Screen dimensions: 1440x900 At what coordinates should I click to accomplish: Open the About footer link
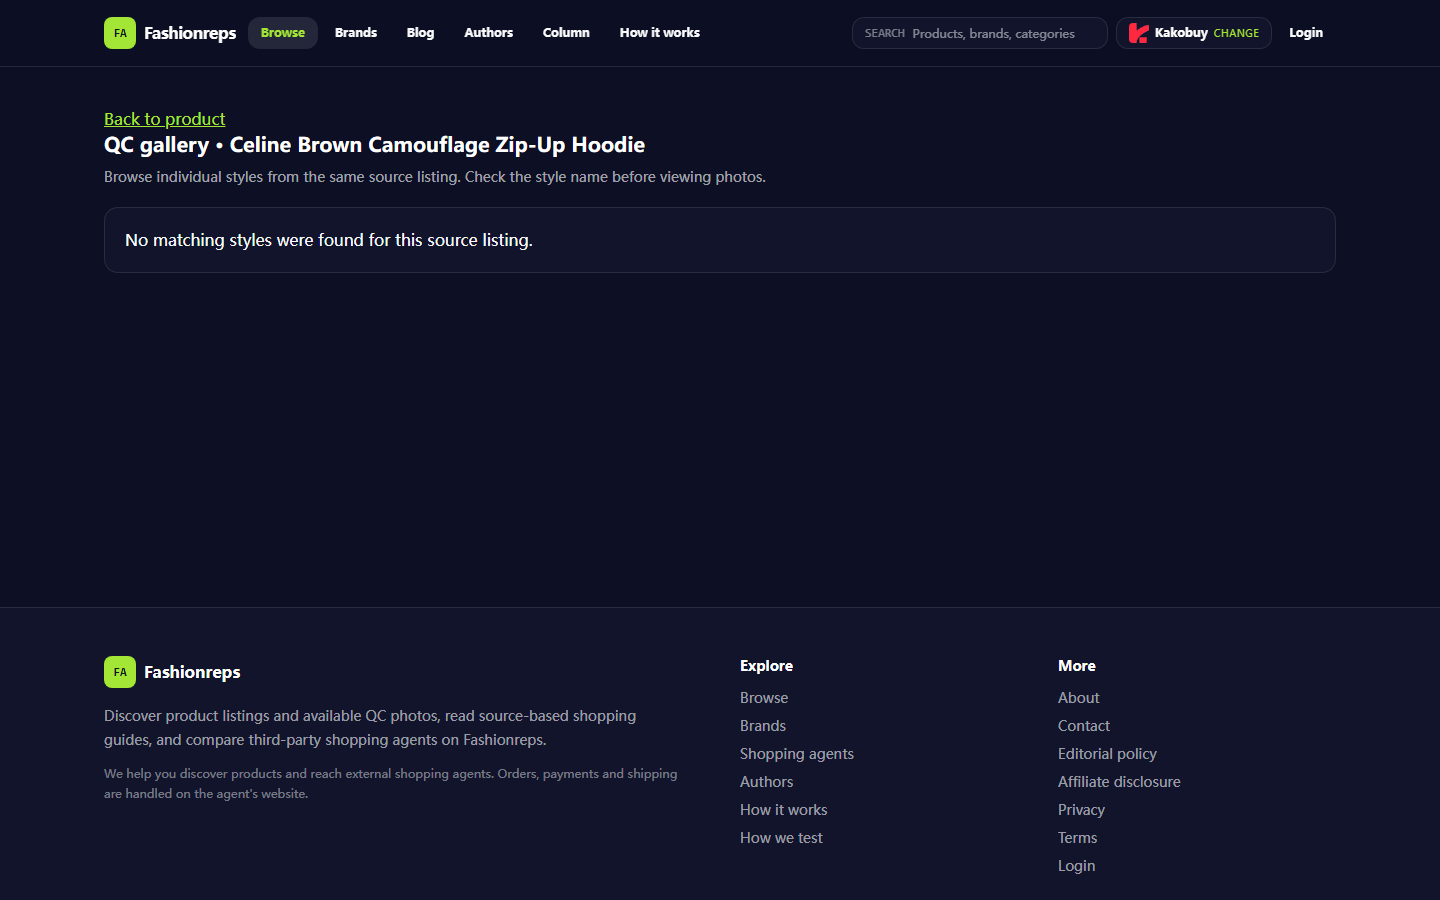point(1079,698)
